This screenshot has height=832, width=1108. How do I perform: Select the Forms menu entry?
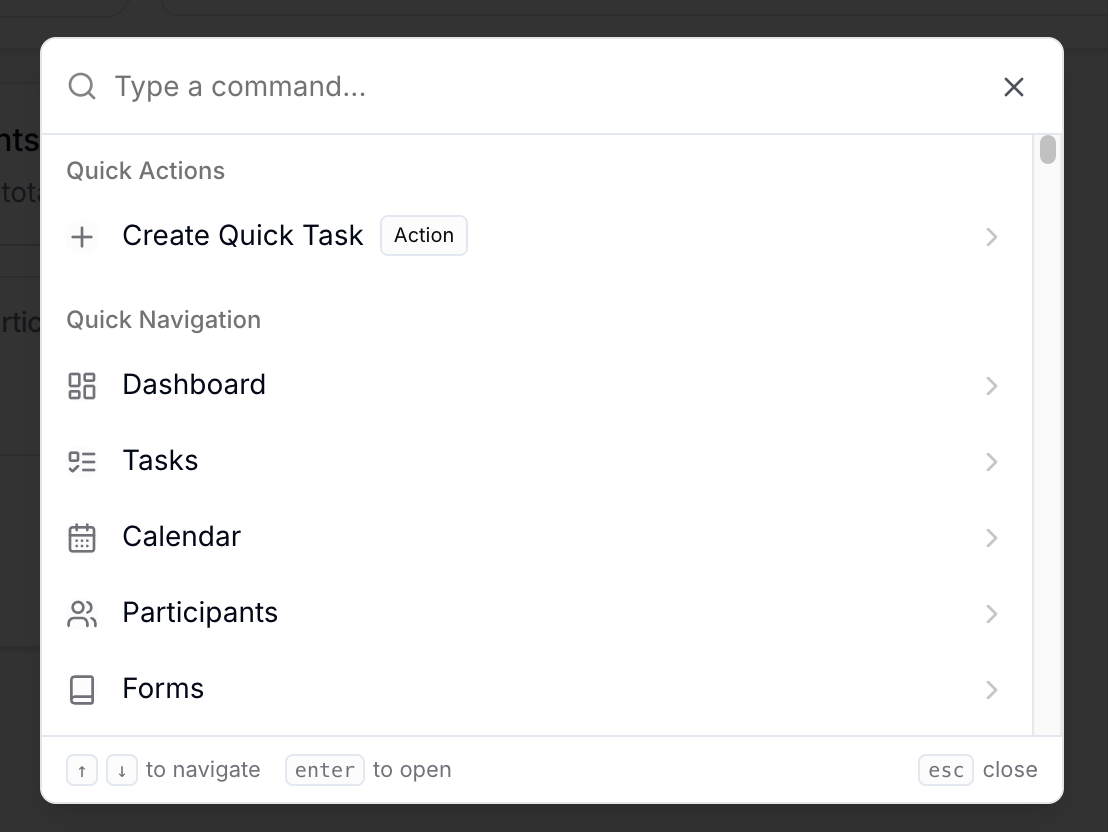click(536, 689)
